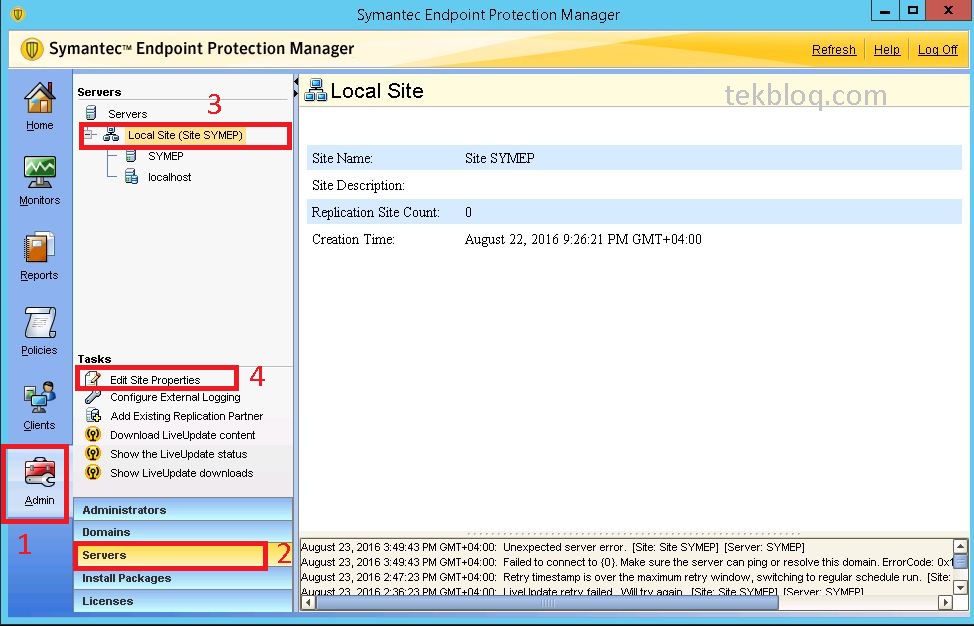The image size is (974, 626).
Task: Click the Site Description label
Action: tap(358, 186)
